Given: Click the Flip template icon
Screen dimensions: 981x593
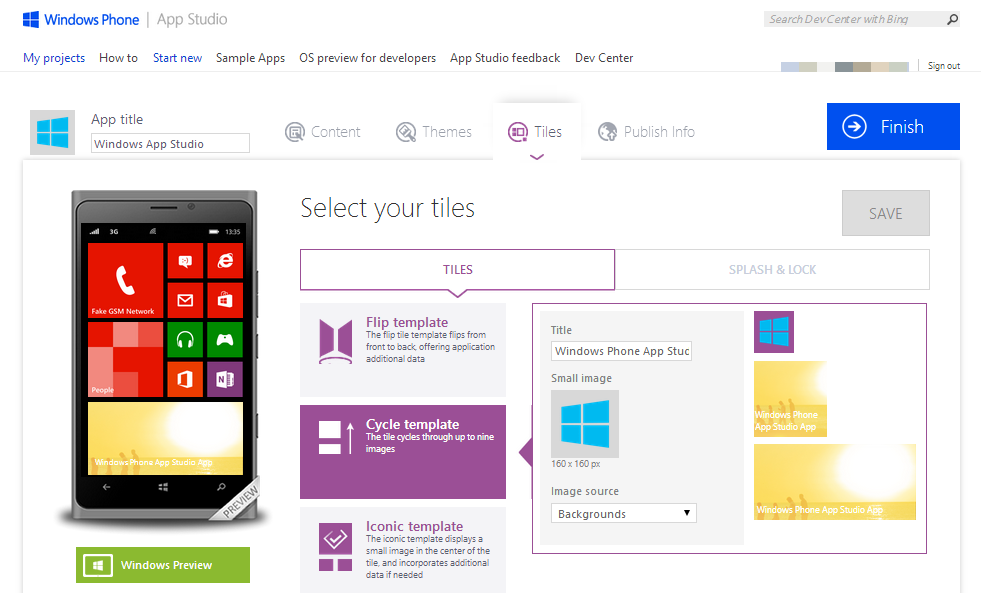Looking at the screenshot, I should 336,342.
